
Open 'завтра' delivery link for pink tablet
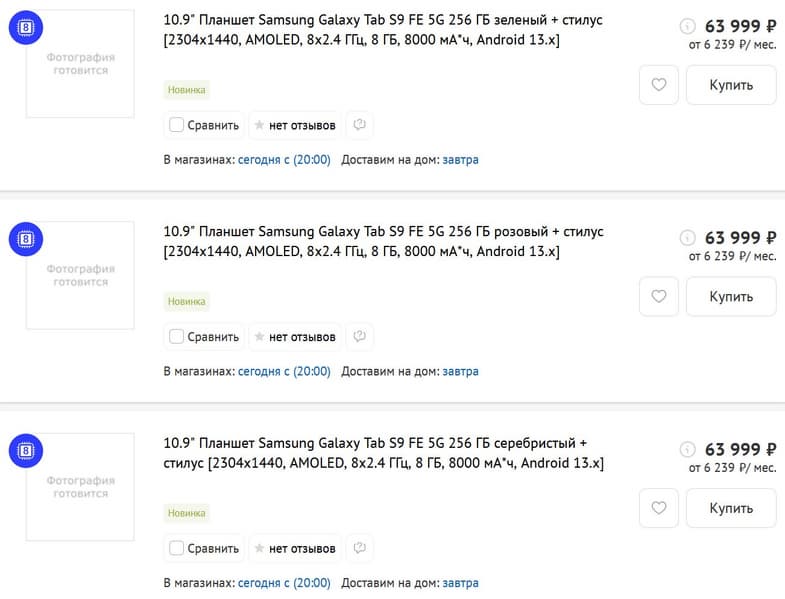(x=460, y=371)
